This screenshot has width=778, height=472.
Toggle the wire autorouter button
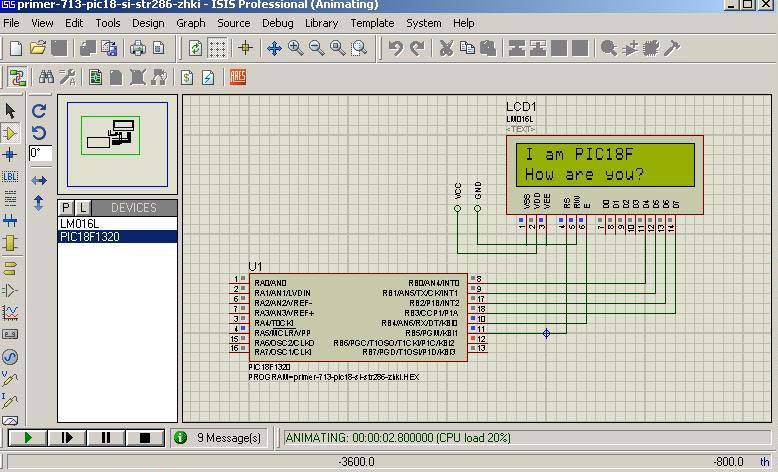(x=17, y=77)
